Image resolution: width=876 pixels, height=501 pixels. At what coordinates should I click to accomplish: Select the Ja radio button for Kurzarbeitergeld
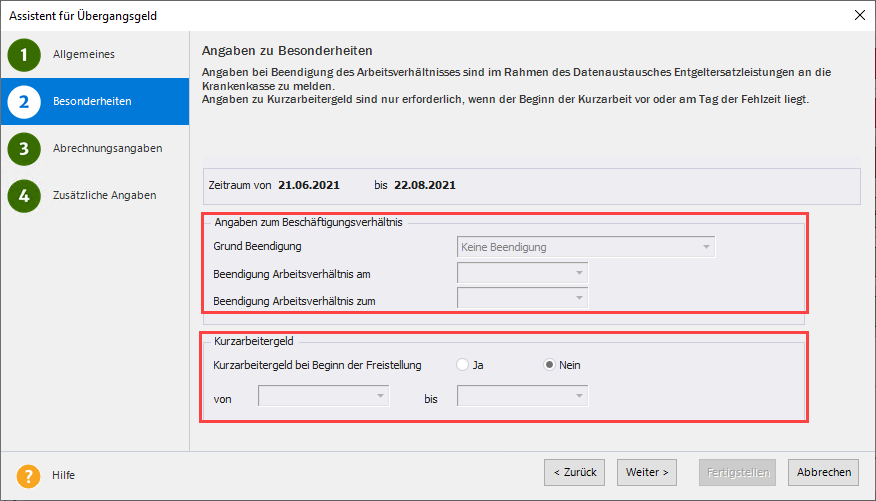[x=462, y=365]
